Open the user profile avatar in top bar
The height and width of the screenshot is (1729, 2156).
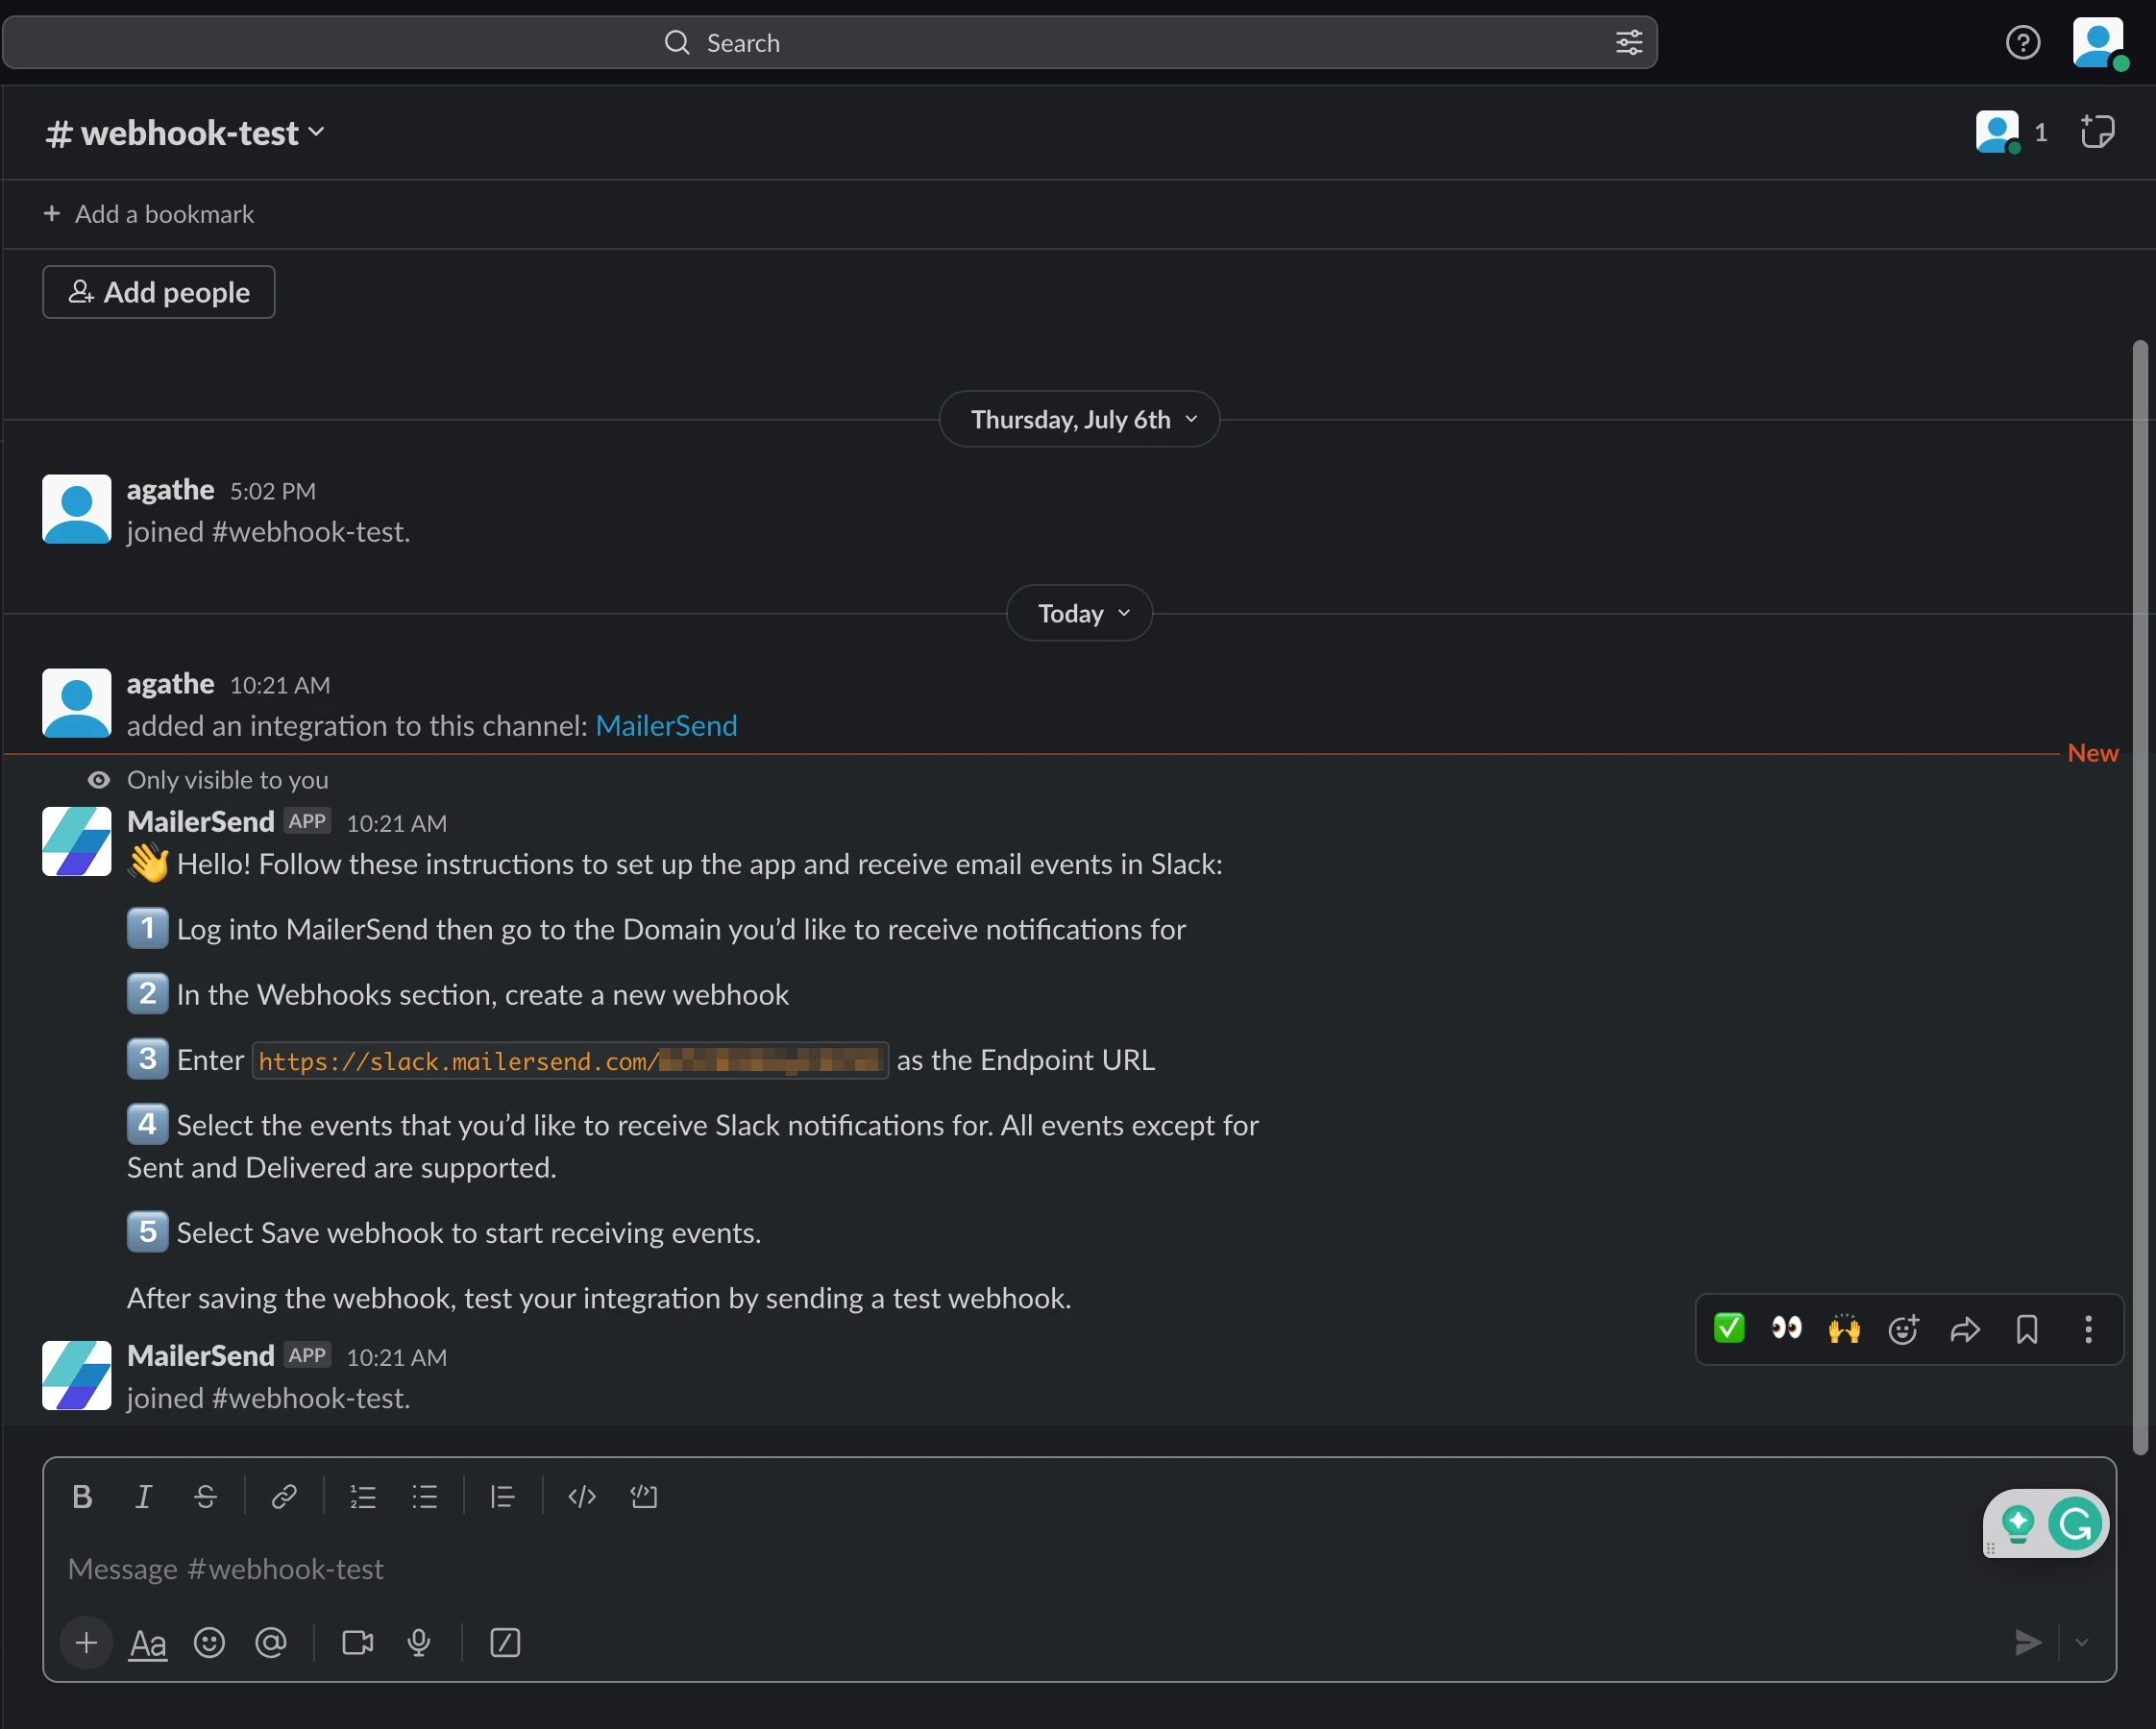[2099, 43]
